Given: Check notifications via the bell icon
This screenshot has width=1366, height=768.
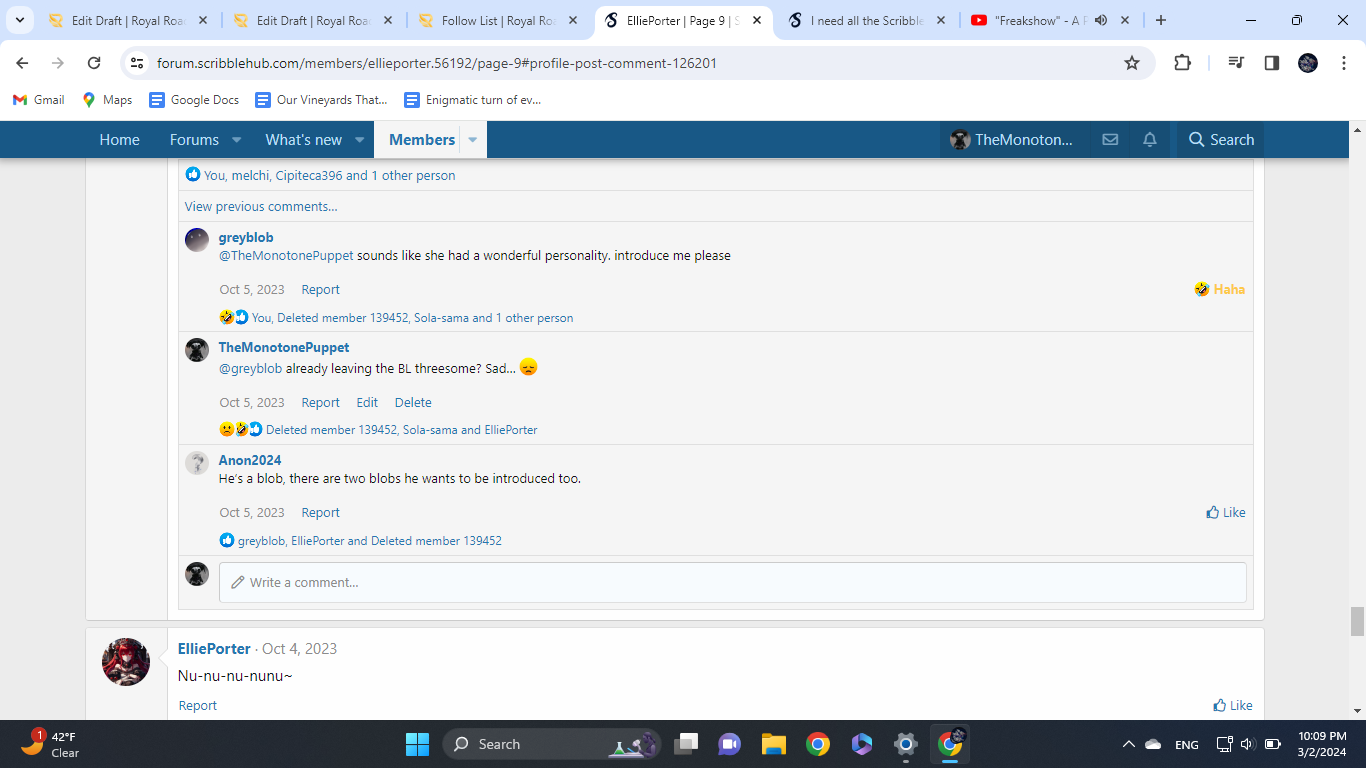Looking at the screenshot, I should (1149, 139).
